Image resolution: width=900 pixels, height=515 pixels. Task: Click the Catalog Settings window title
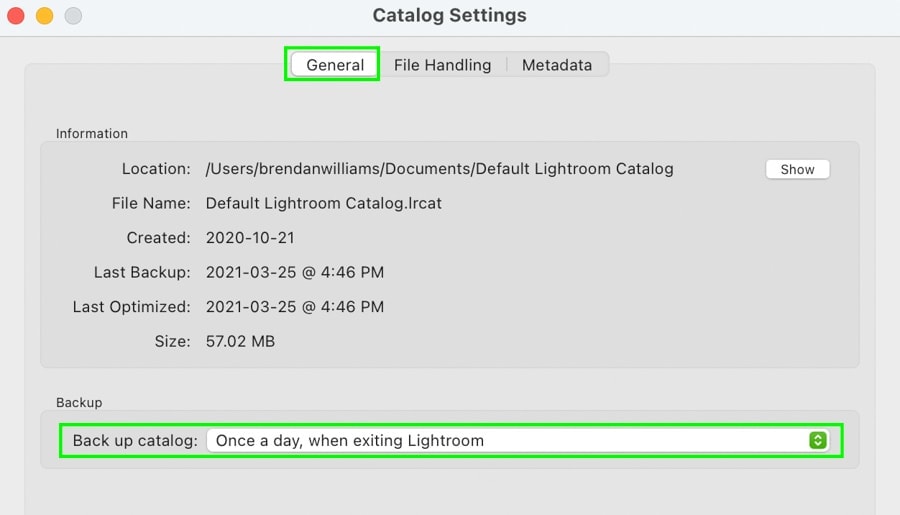449,16
